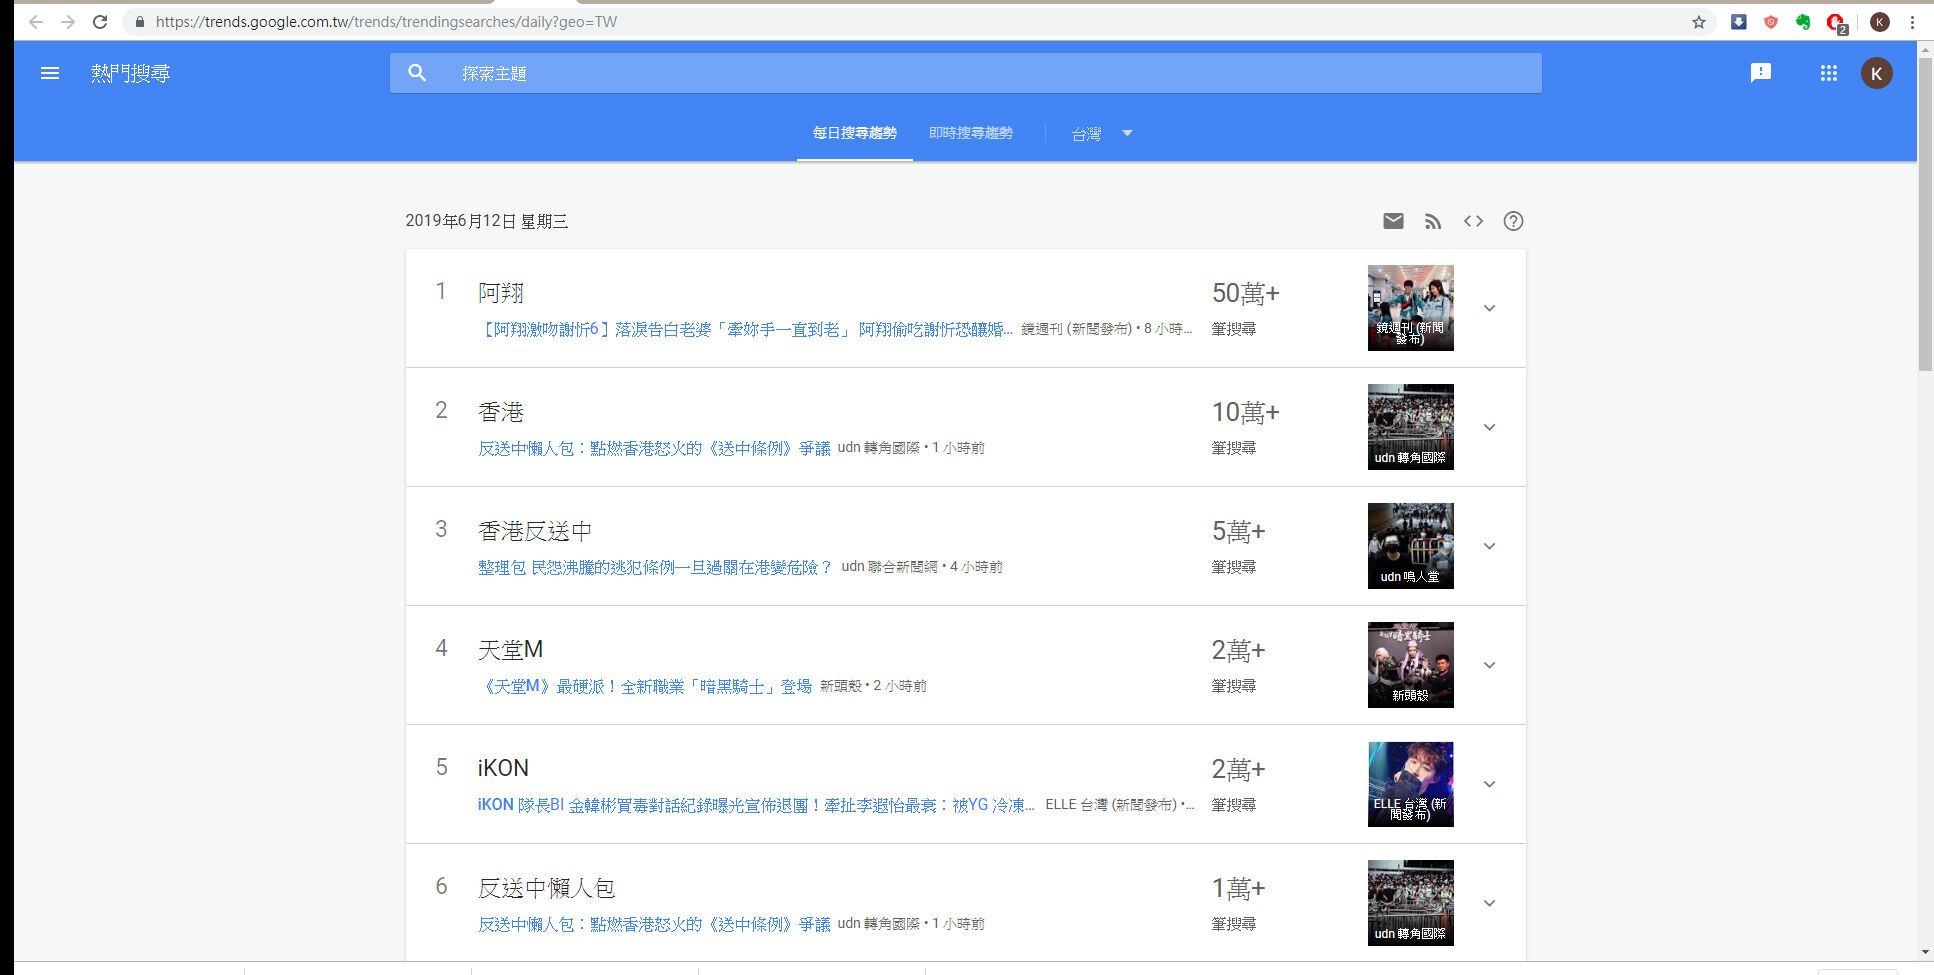1934x975 pixels.
Task: Click the ELLE 台灣 thumbnail for iKON
Action: point(1410,784)
